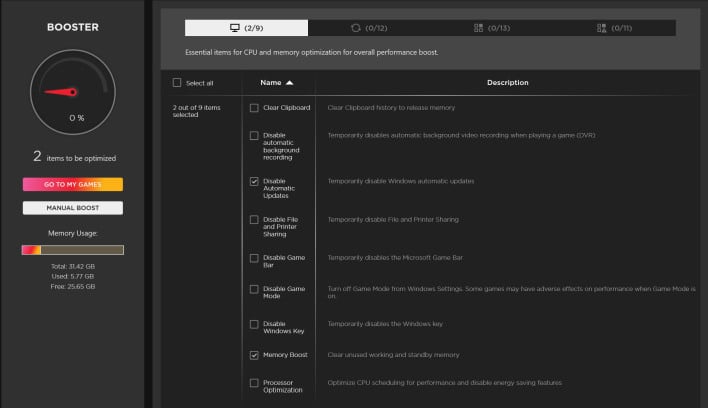Check Disable File and Printer Sharing
Viewport: 708px width, 408px height.
click(254, 219)
